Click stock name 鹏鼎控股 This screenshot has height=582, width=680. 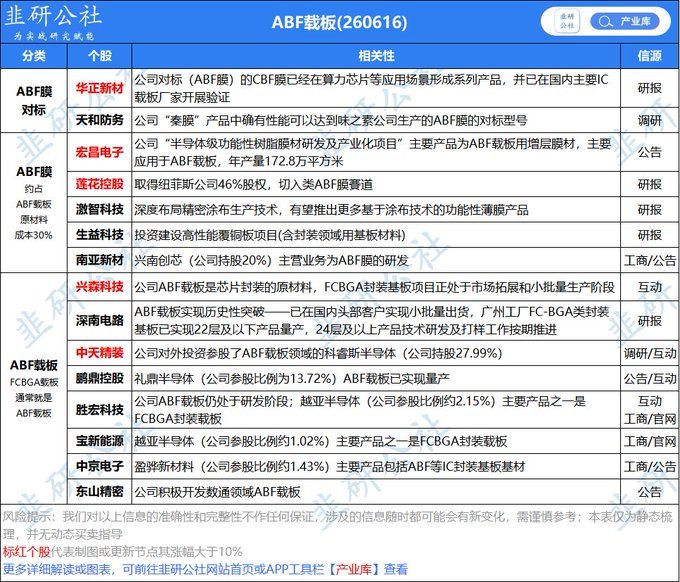point(100,379)
